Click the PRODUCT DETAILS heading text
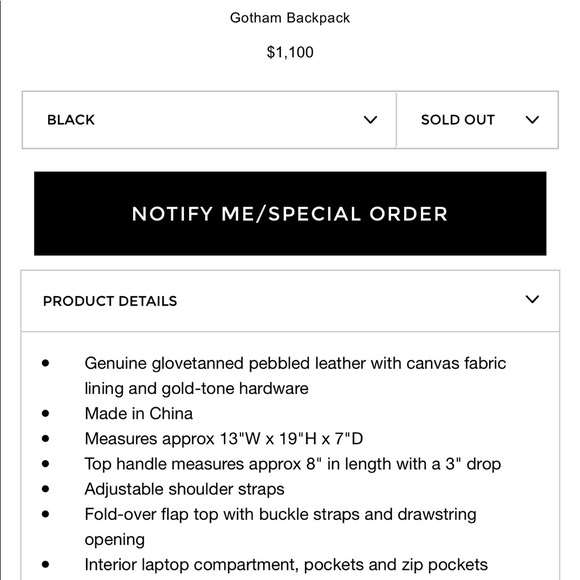 110,301
